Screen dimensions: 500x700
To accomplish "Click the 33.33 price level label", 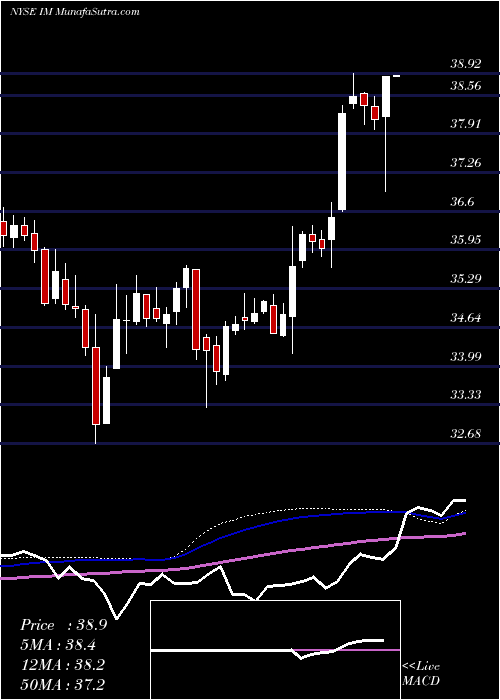I will click(466, 395).
